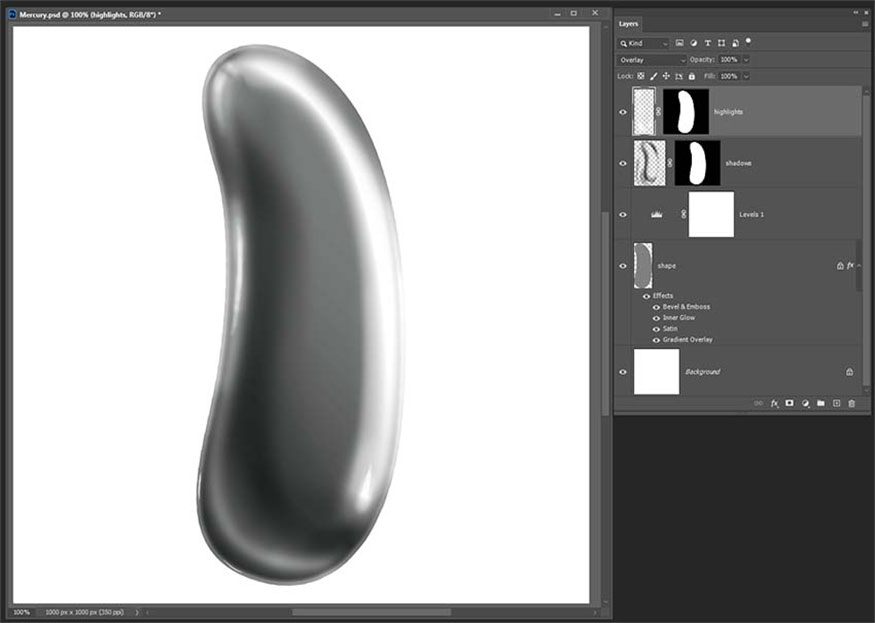Image resolution: width=875 pixels, height=623 pixels.
Task: Lock image pixels brush icon
Action: 653,76
